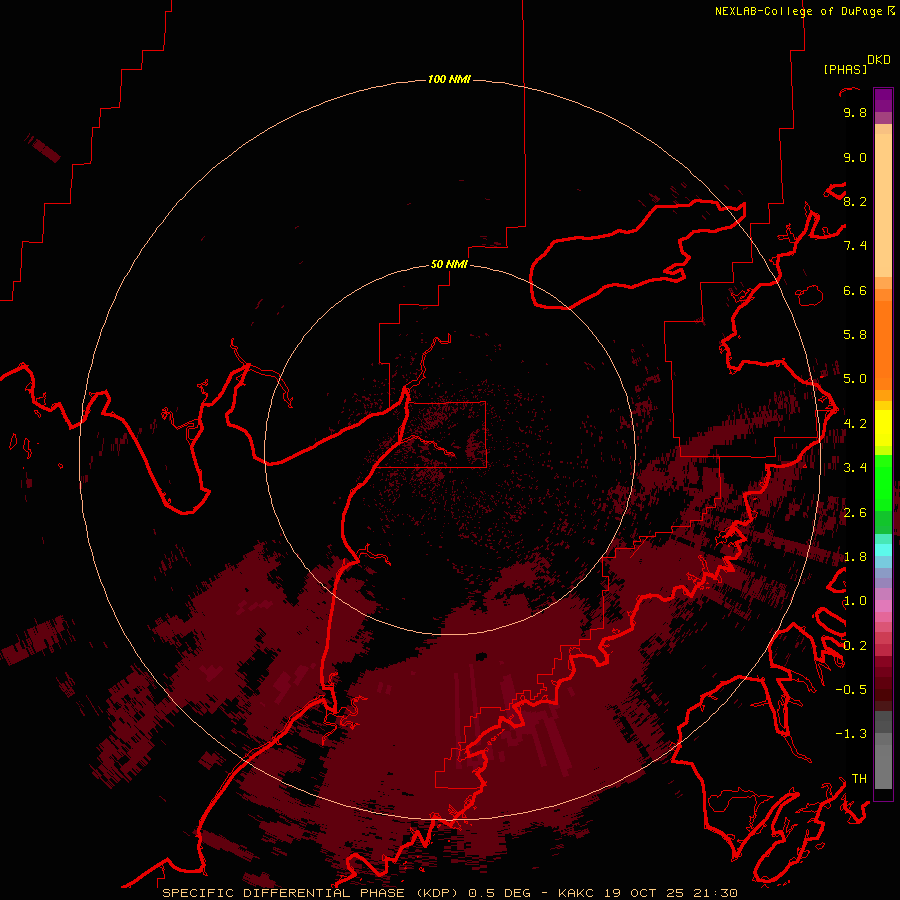The width and height of the screenshot is (900, 900).
Task: Click the 5.0 value on the color scale
Action: pos(855,379)
